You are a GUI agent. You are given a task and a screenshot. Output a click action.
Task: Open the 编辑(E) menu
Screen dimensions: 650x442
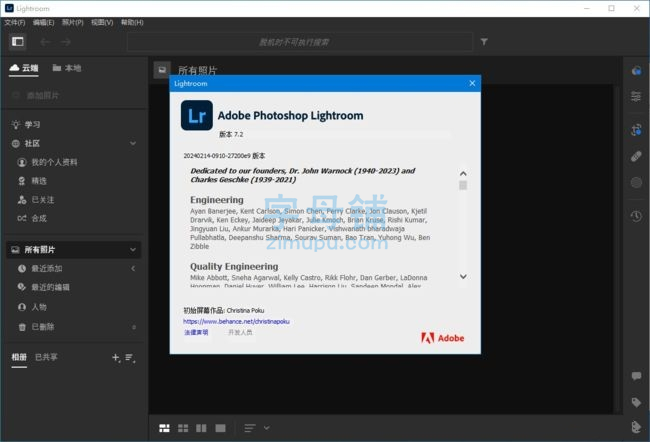(44, 22)
